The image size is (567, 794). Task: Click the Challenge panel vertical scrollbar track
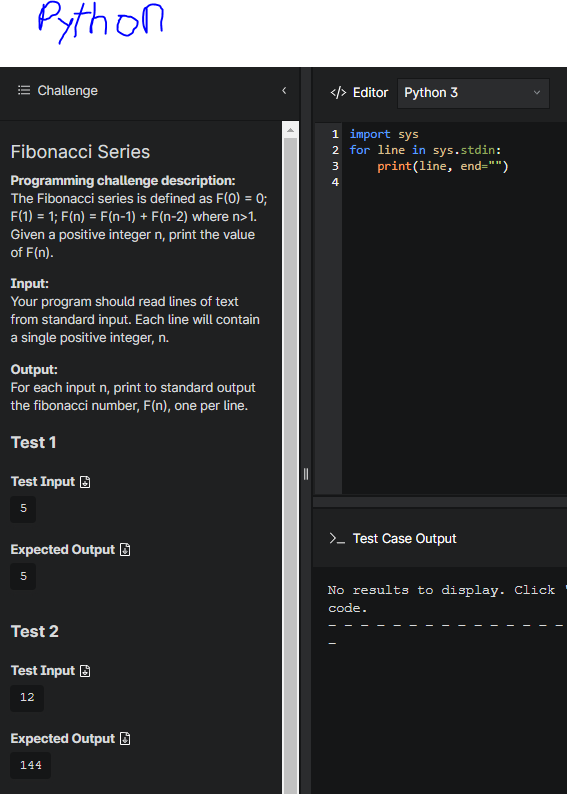(x=290, y=456)
